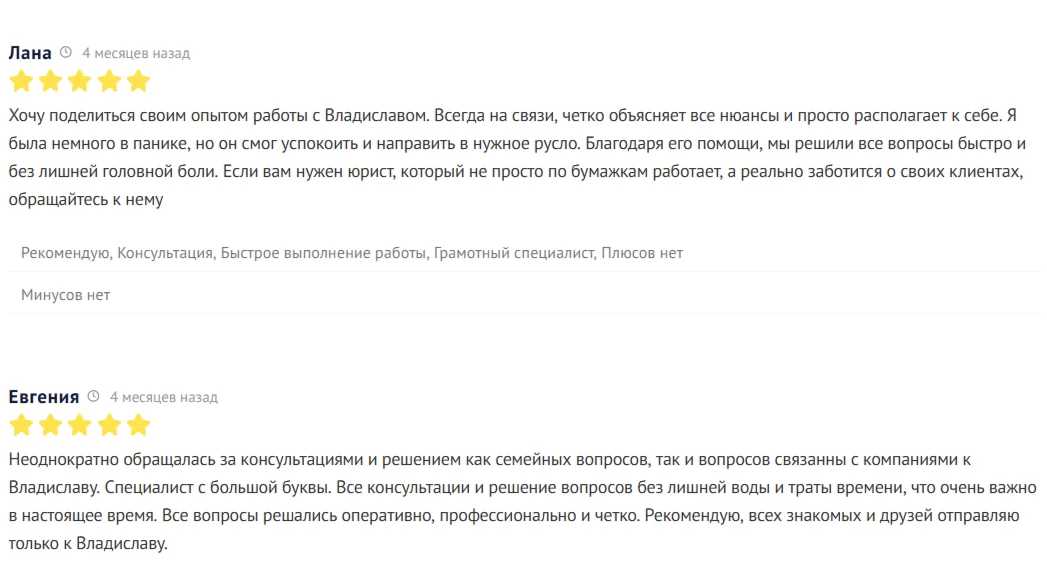Click the clock icon beside Лана's name
The height and width of the screenshot is (588, 1047).
66,53
